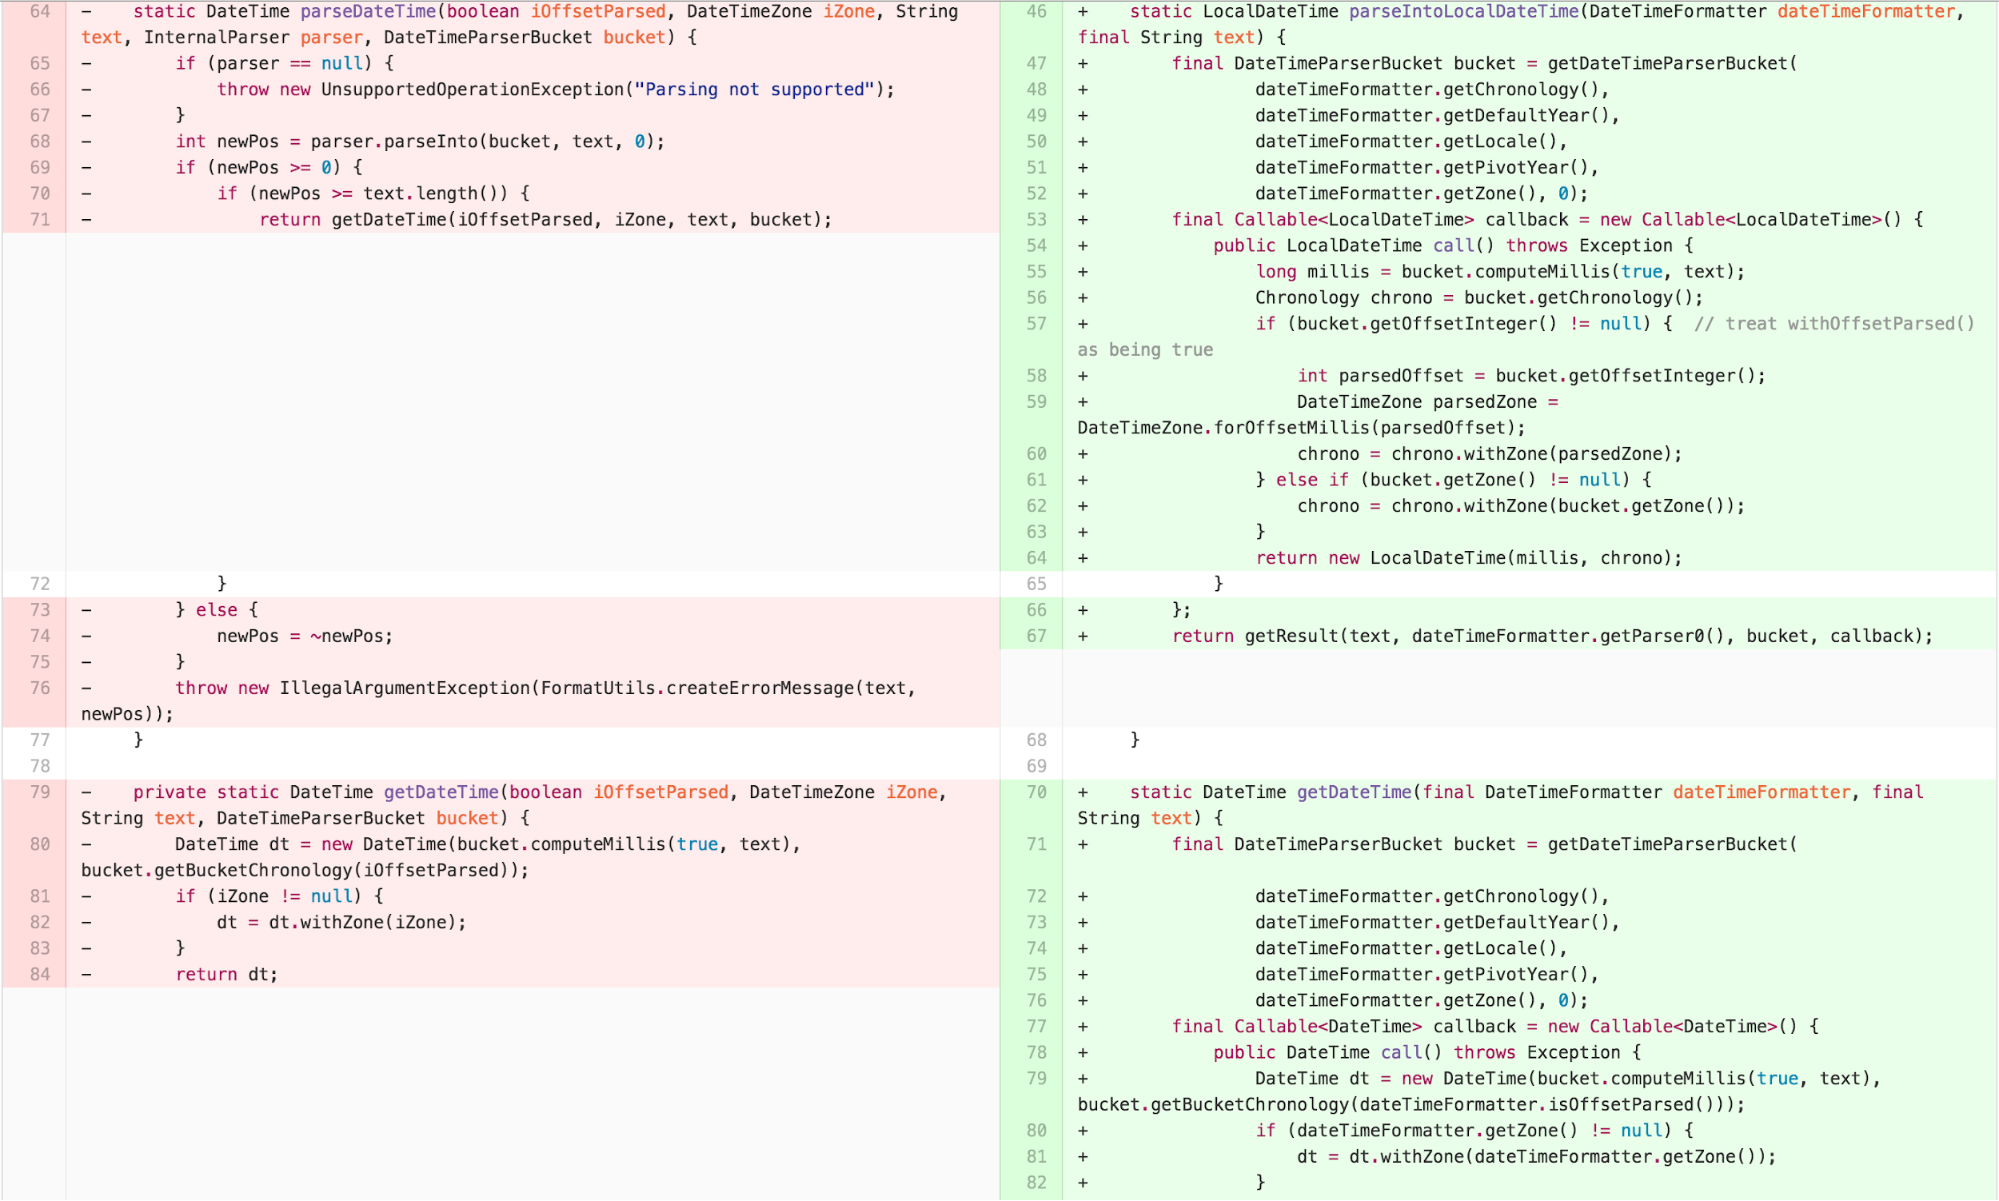Select right-side line number 57
Image resolution: width=1999 pixels, height=1201 pixels.
tap(1036, 324)
